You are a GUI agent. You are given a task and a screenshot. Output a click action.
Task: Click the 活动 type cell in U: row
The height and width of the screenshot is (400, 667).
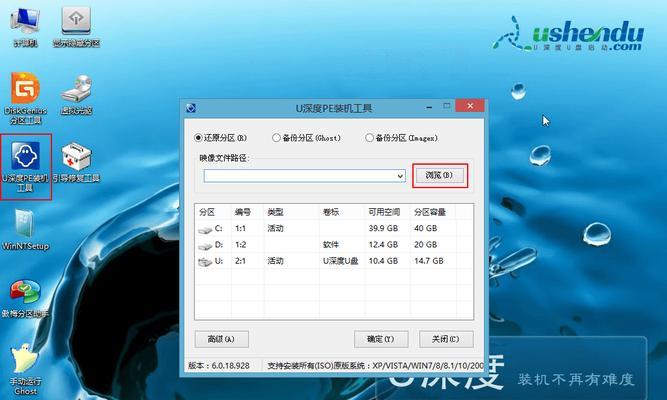pos(275,261)
